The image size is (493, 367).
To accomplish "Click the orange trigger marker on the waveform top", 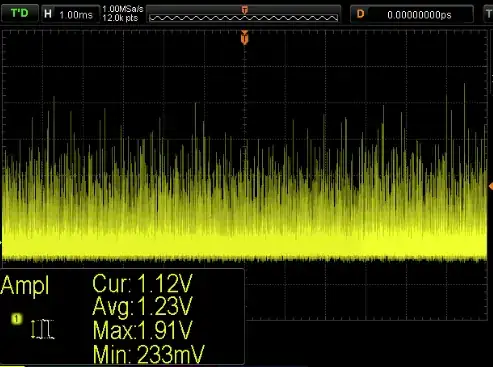I will [x=244, y=37].
